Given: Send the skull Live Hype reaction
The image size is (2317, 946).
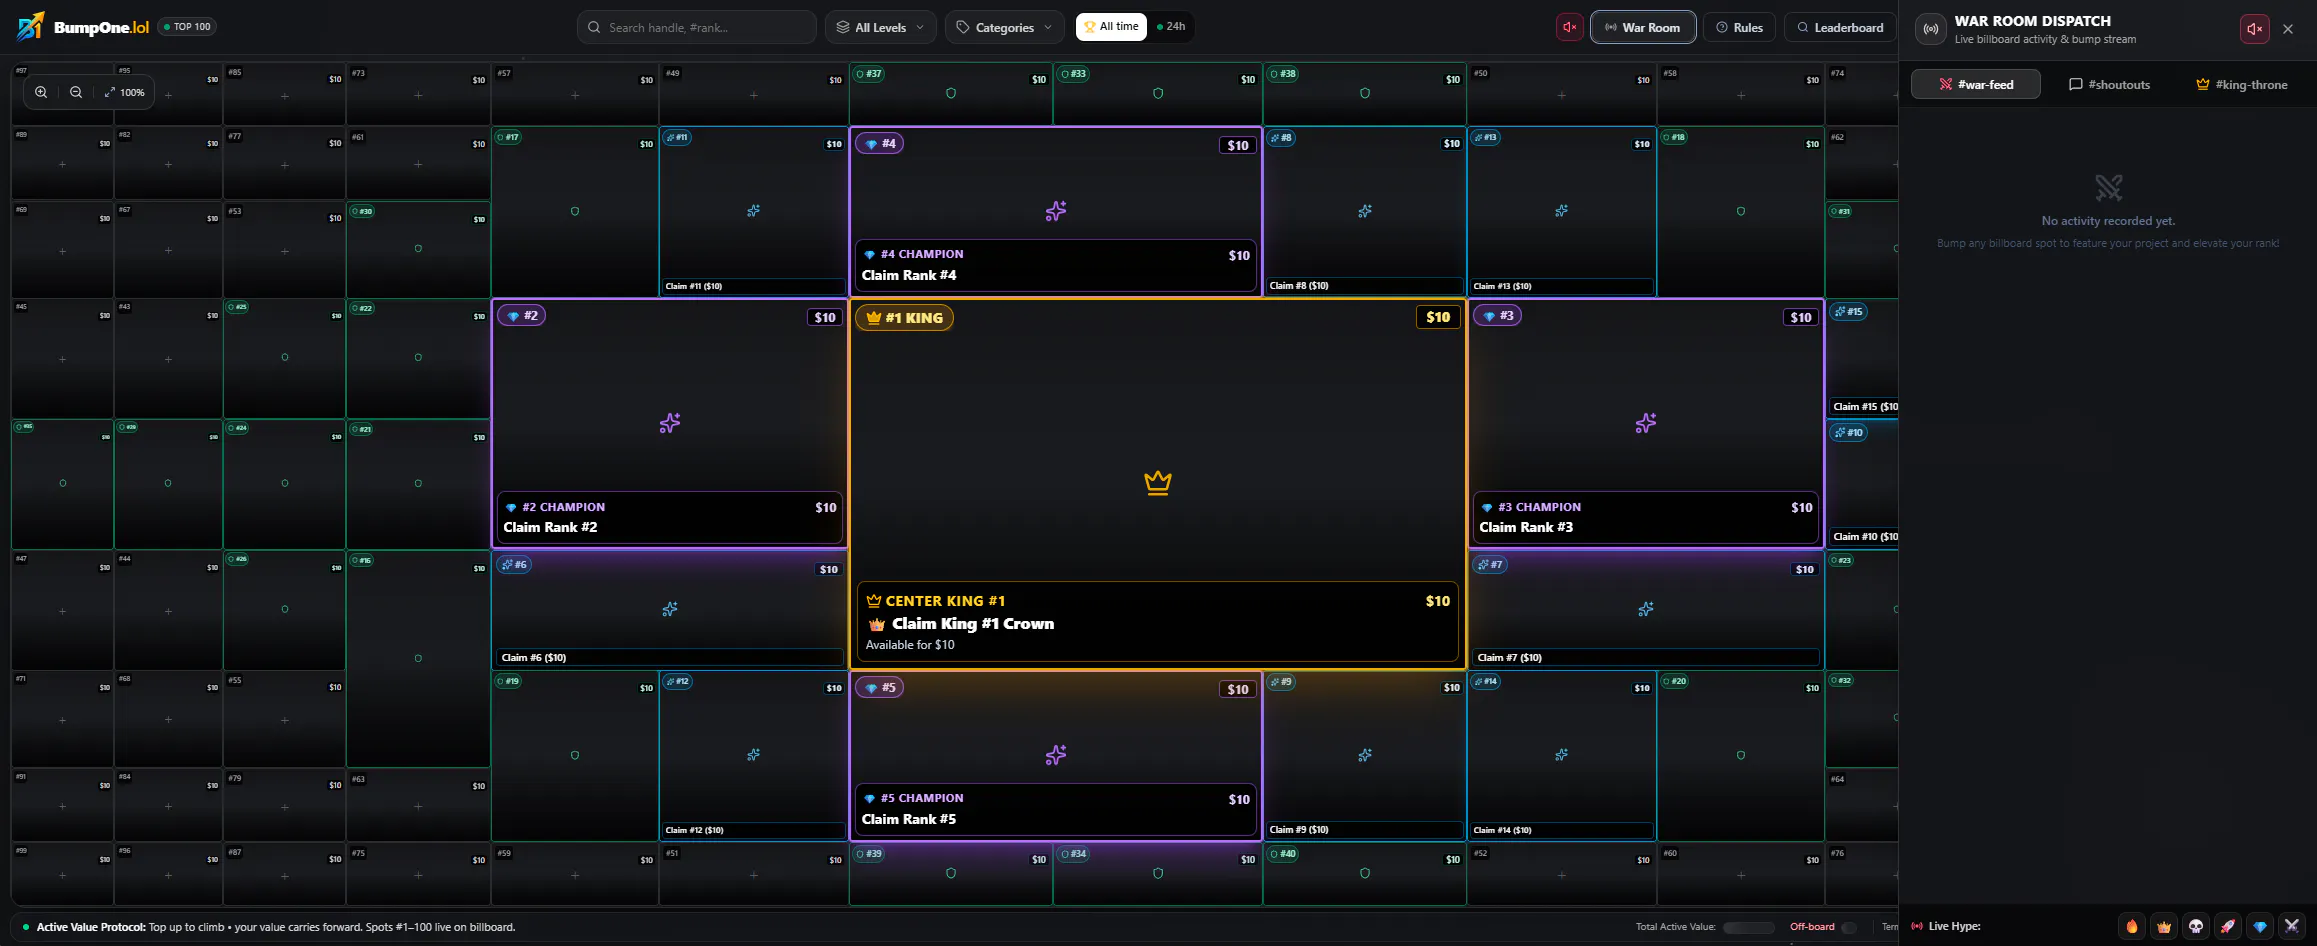Looking at the screenshot, I should click(2196, 926).
